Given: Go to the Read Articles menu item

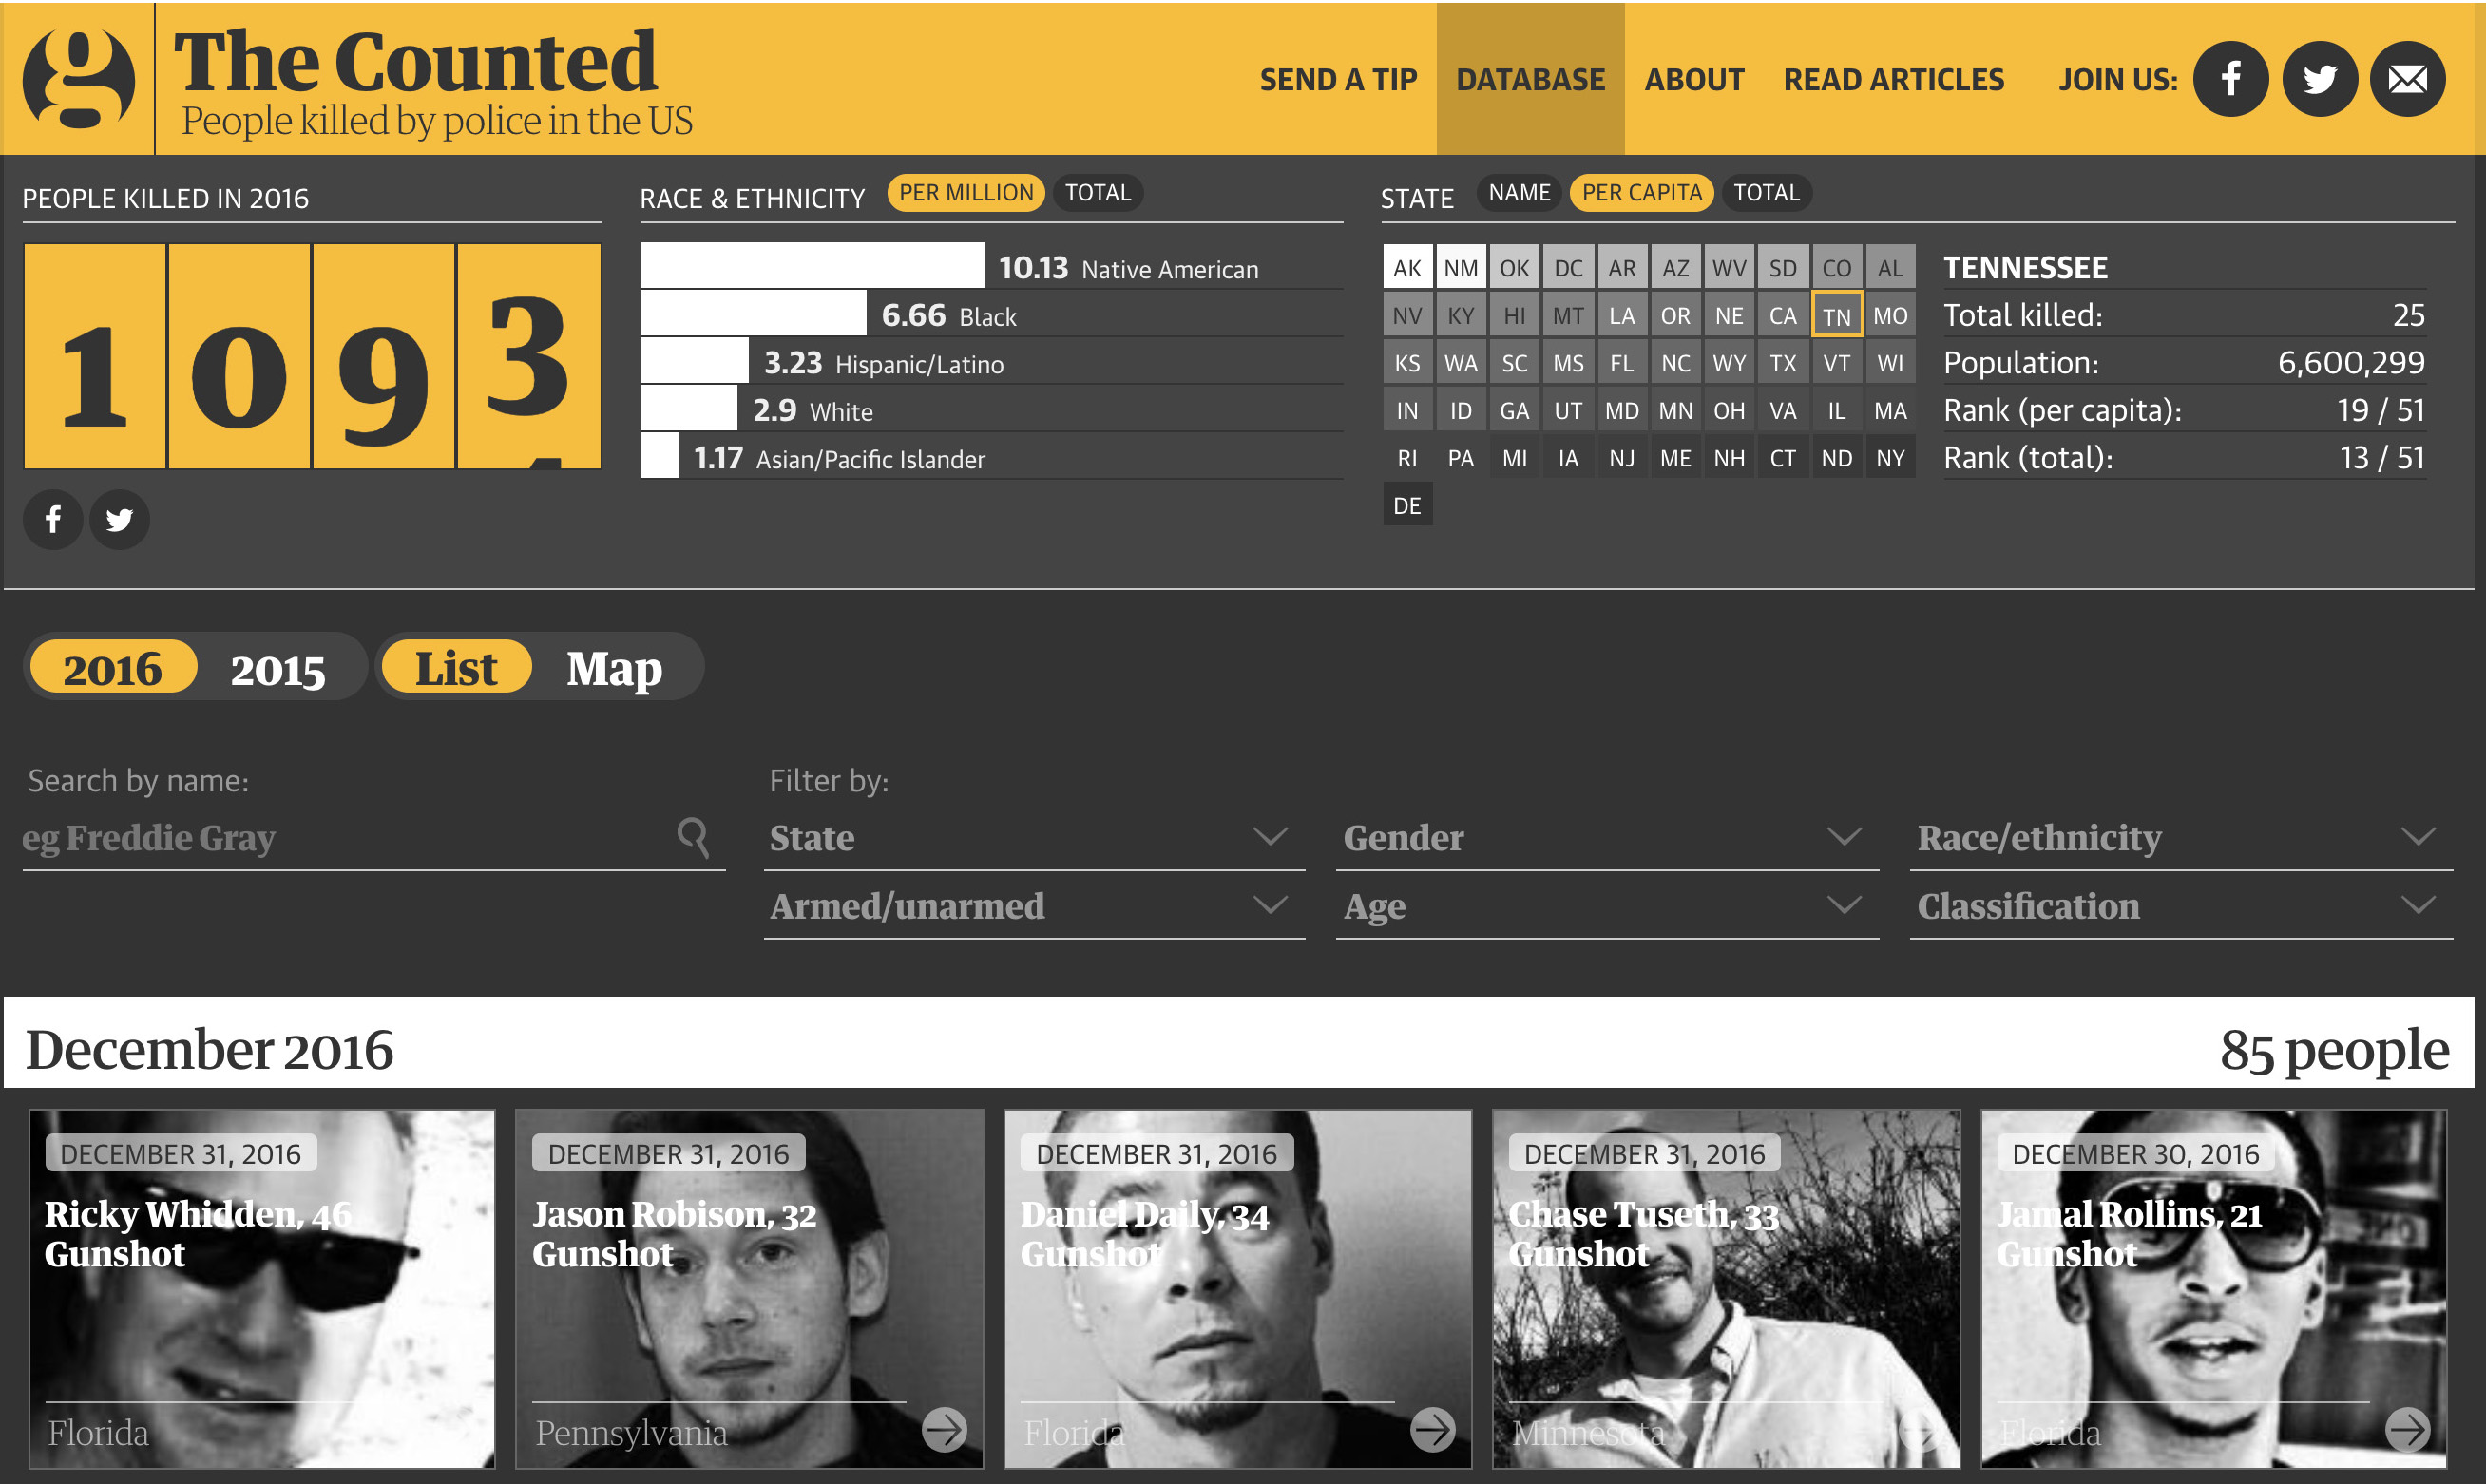Looking at the screenshot, I should pyautogui.click(x=1893, y=79).
